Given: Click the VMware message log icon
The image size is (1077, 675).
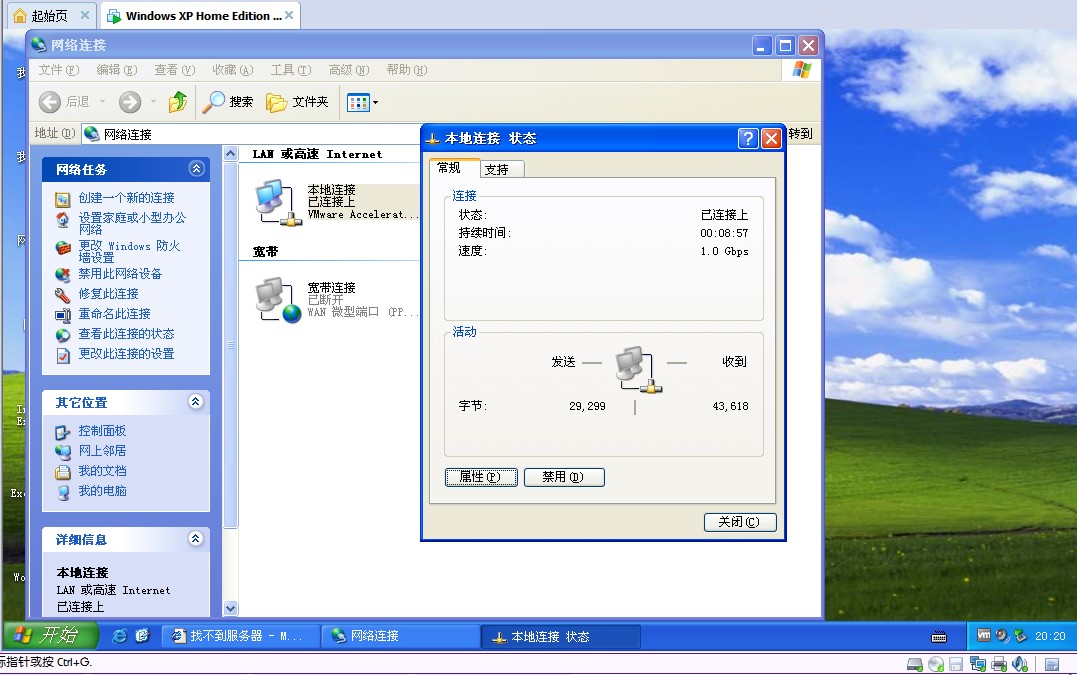Looking at the screenshot, I should point(1052,664).
